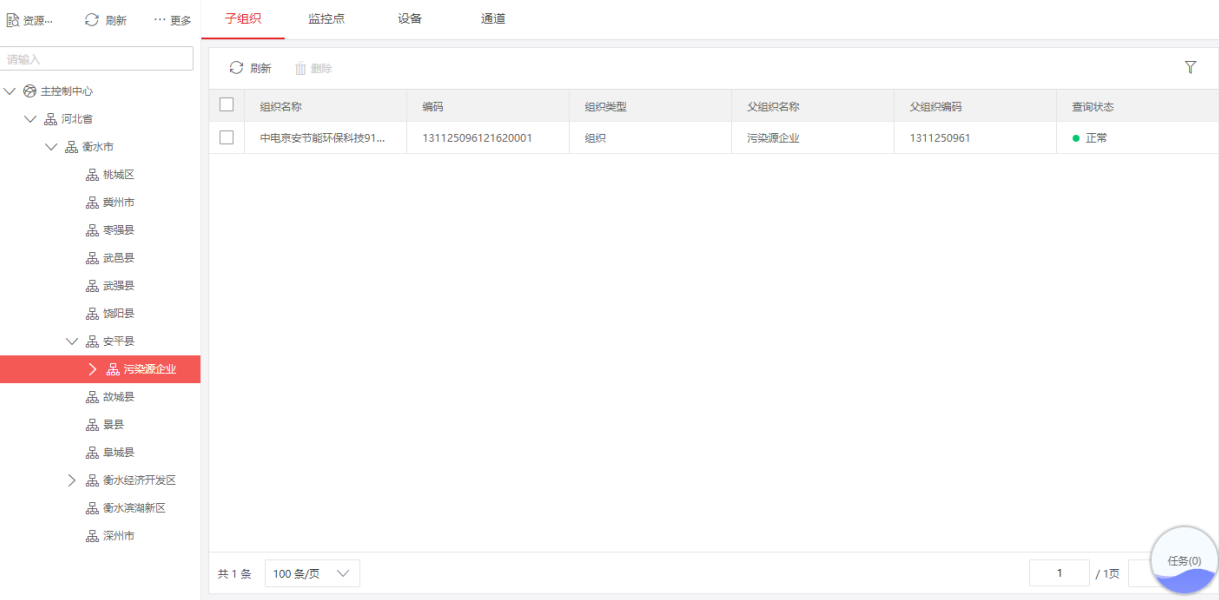Select 衡水滨湖新区 in the tree
The width and height of the screenshot is (1219, 600).
134,508
